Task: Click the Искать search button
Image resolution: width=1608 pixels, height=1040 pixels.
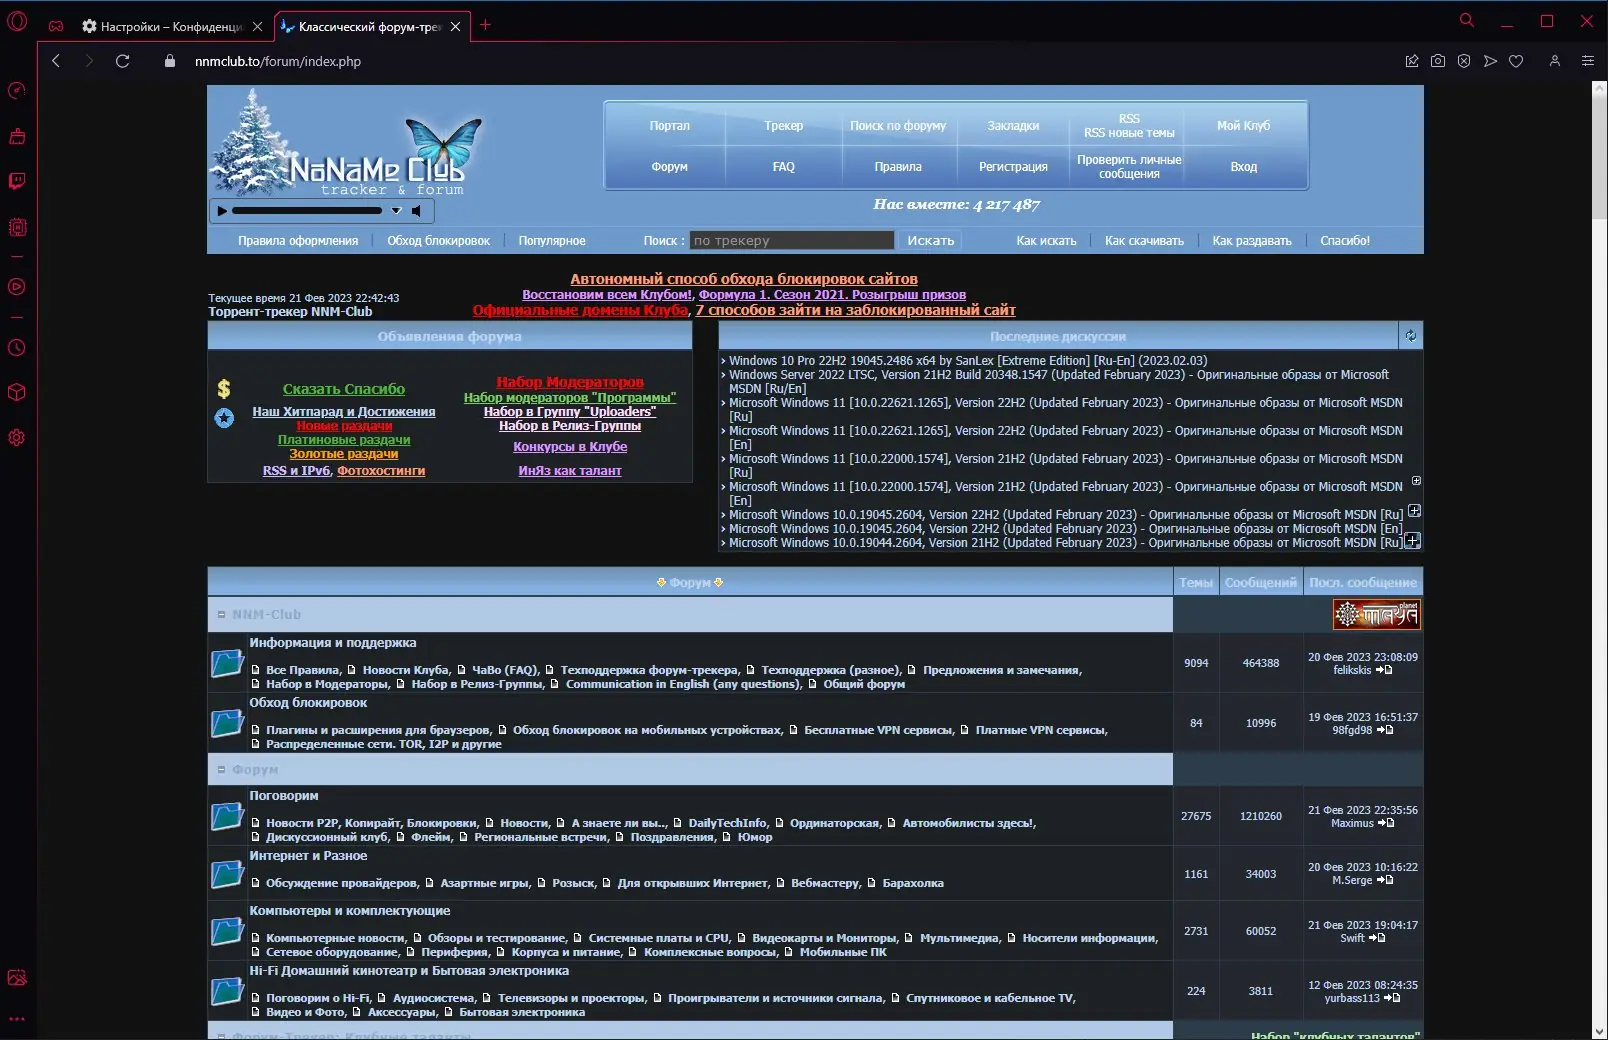Action: (x=931, y=240)
